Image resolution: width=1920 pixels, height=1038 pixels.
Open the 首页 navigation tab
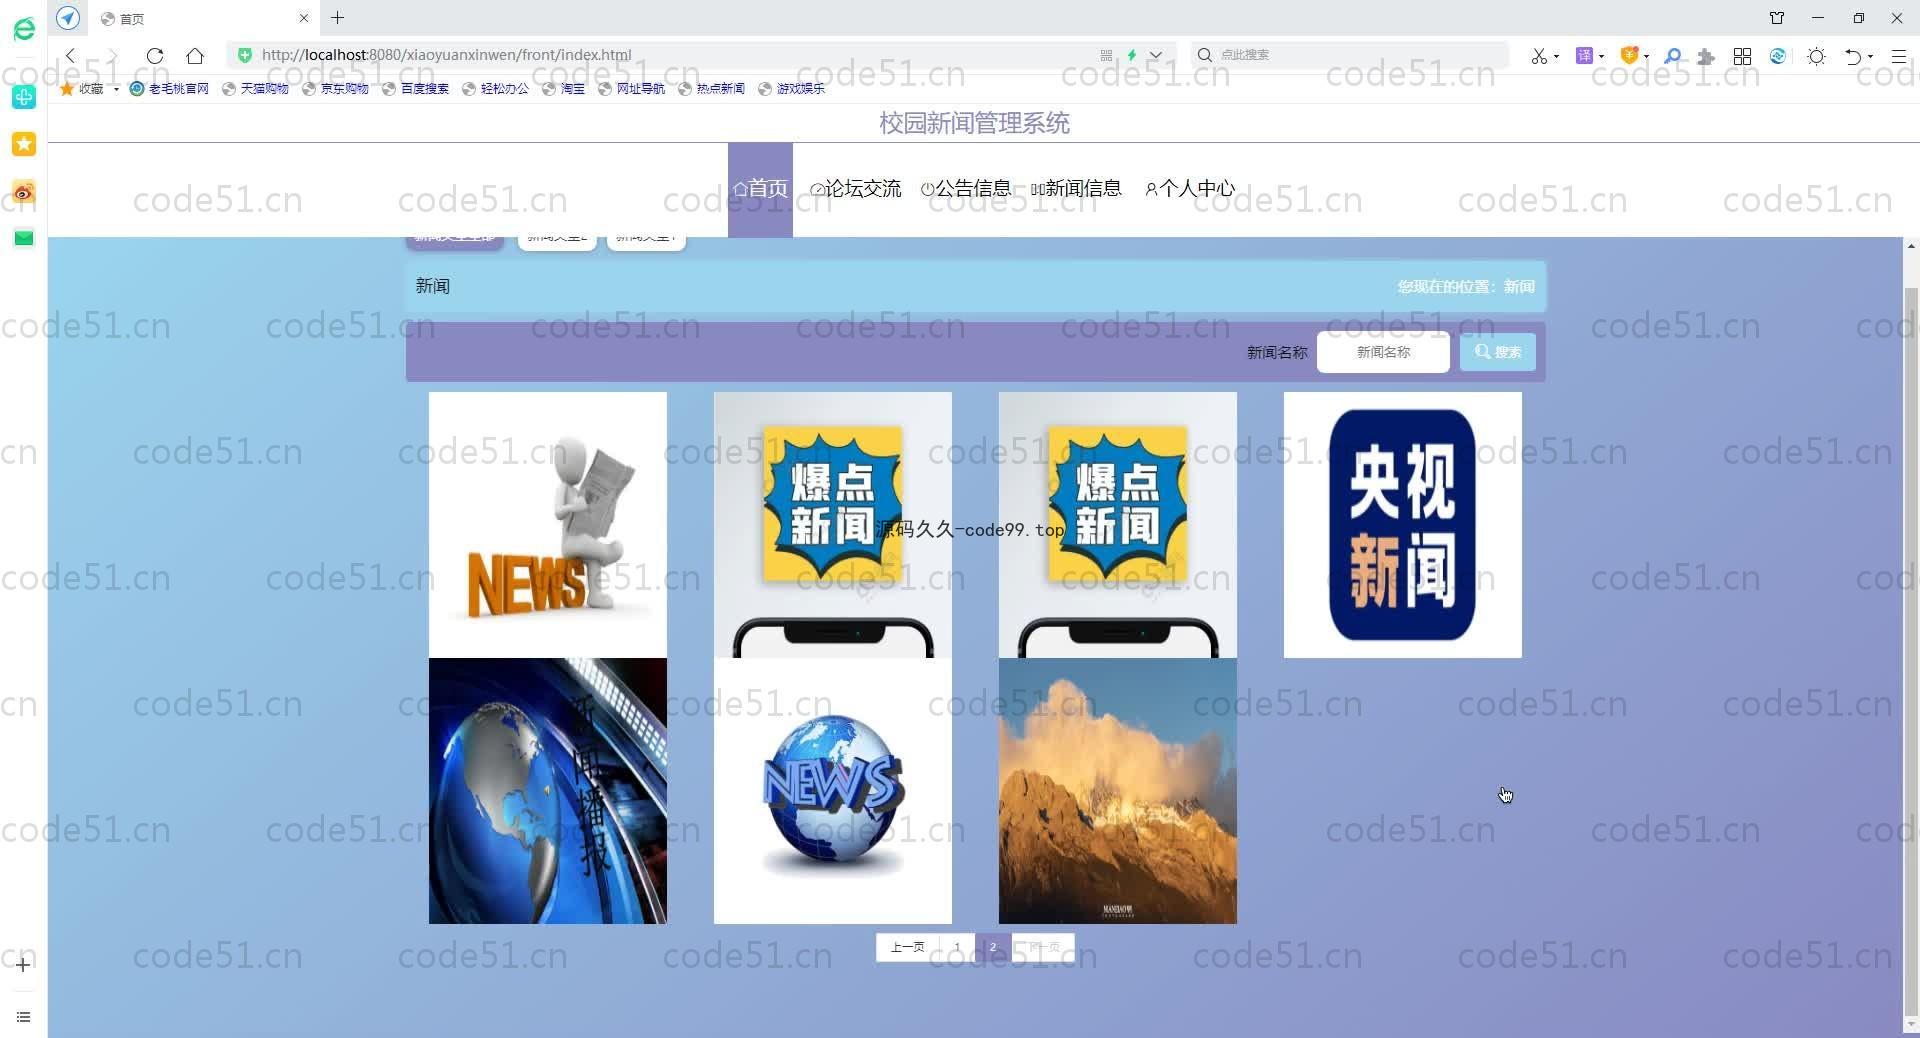tap(760, 189)
